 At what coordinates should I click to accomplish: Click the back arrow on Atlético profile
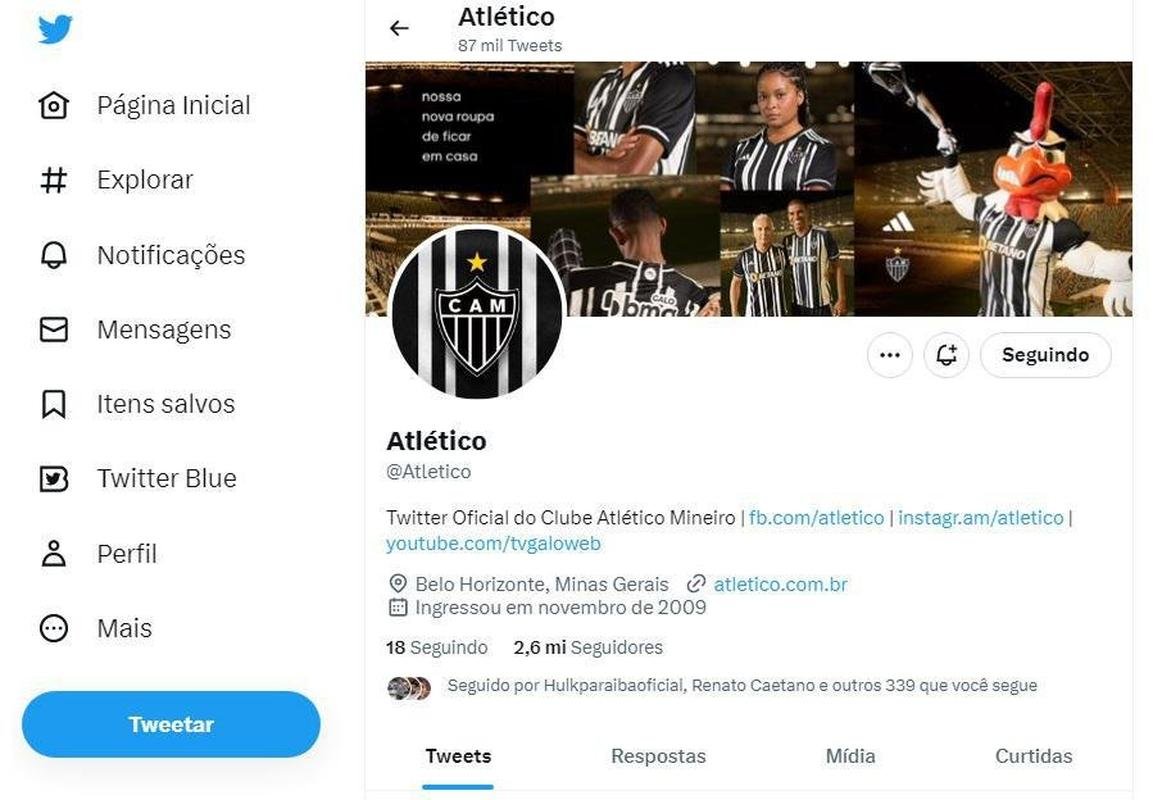click(399, 28)
